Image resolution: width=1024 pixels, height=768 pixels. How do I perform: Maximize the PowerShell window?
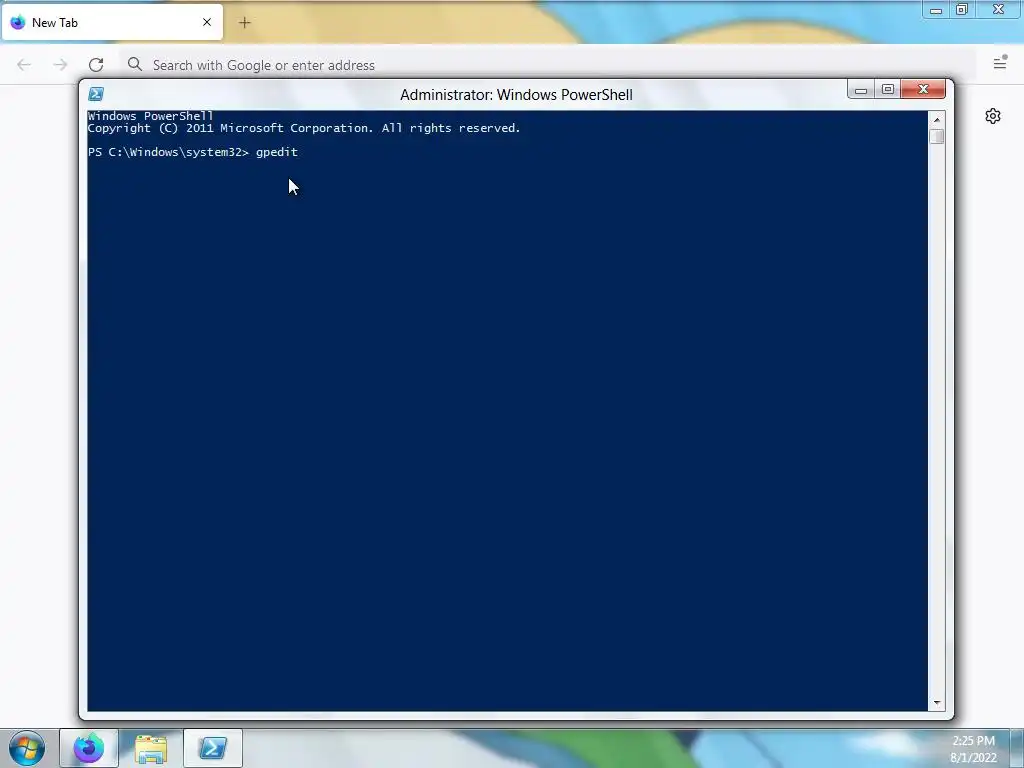click(x=888, y=89)
